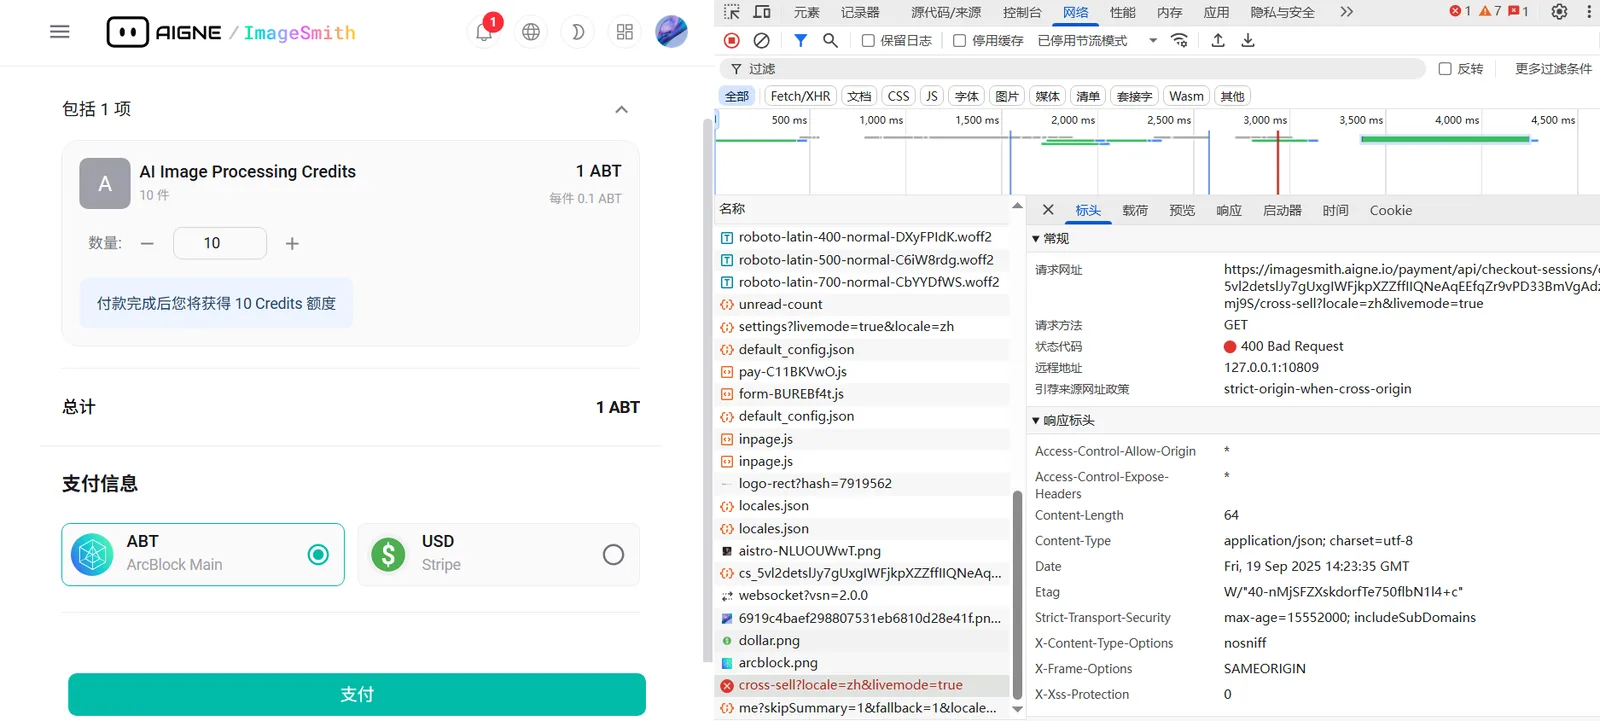
Task: Increase quantity with the plus button
Action: 292,243
